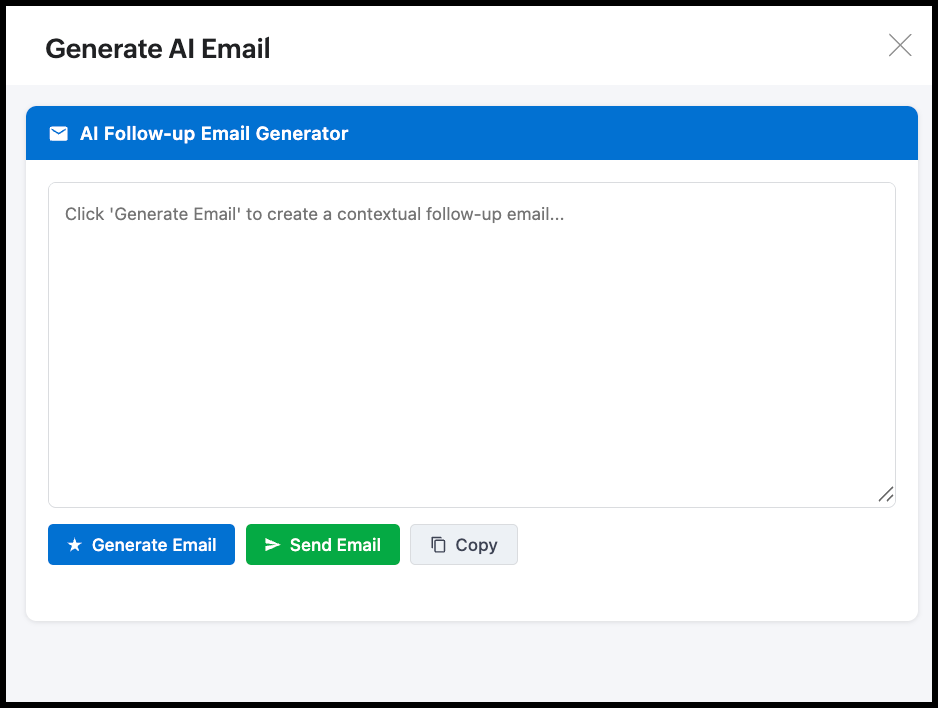Click the placeholder text in the email box

coord(314,214)
